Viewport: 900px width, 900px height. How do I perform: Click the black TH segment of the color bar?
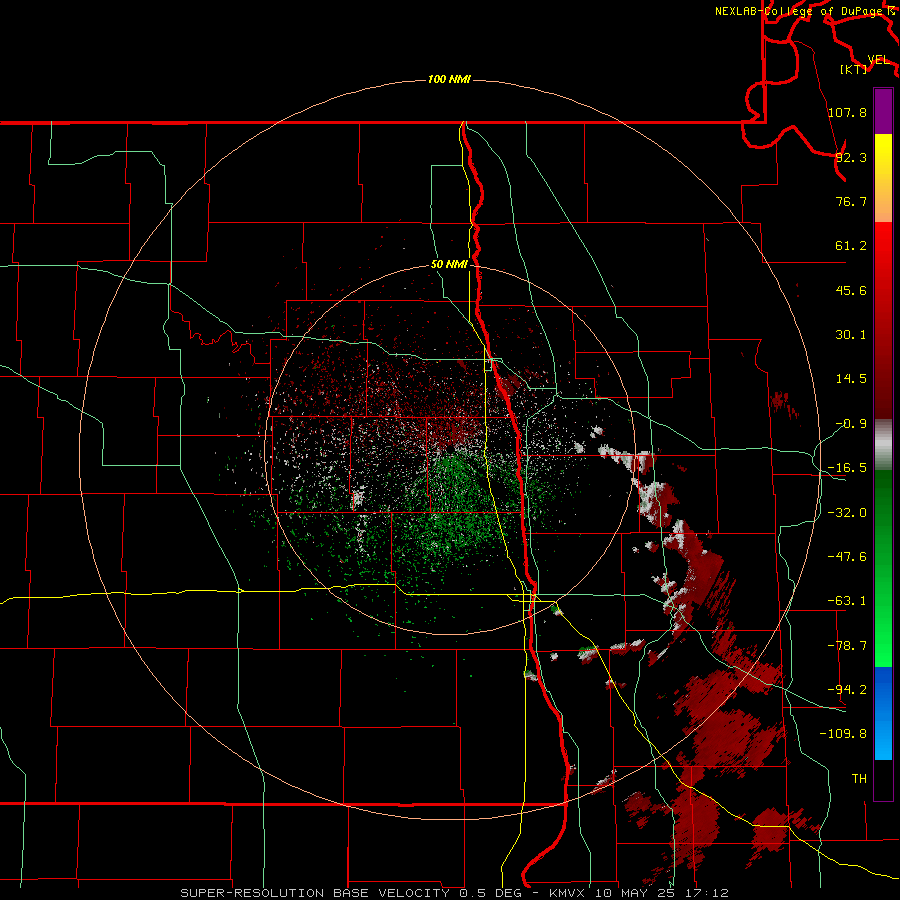(x=883, y=779)
